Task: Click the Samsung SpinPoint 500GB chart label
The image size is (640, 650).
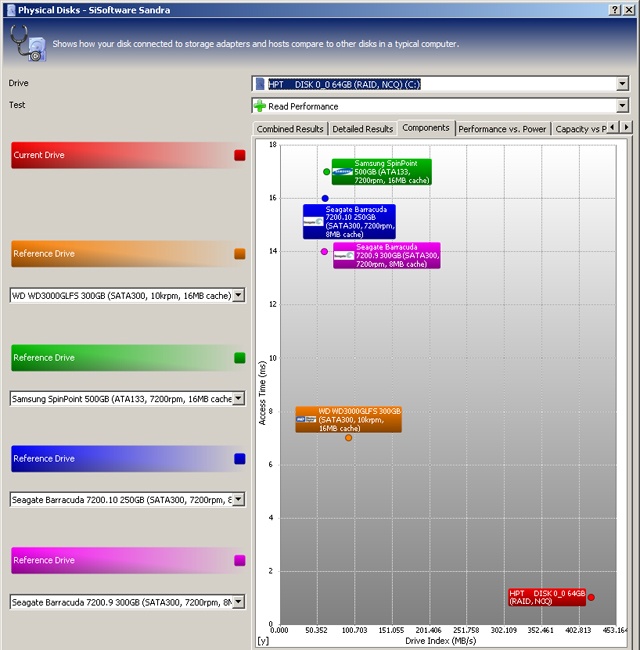Action: tap(382, 172)
